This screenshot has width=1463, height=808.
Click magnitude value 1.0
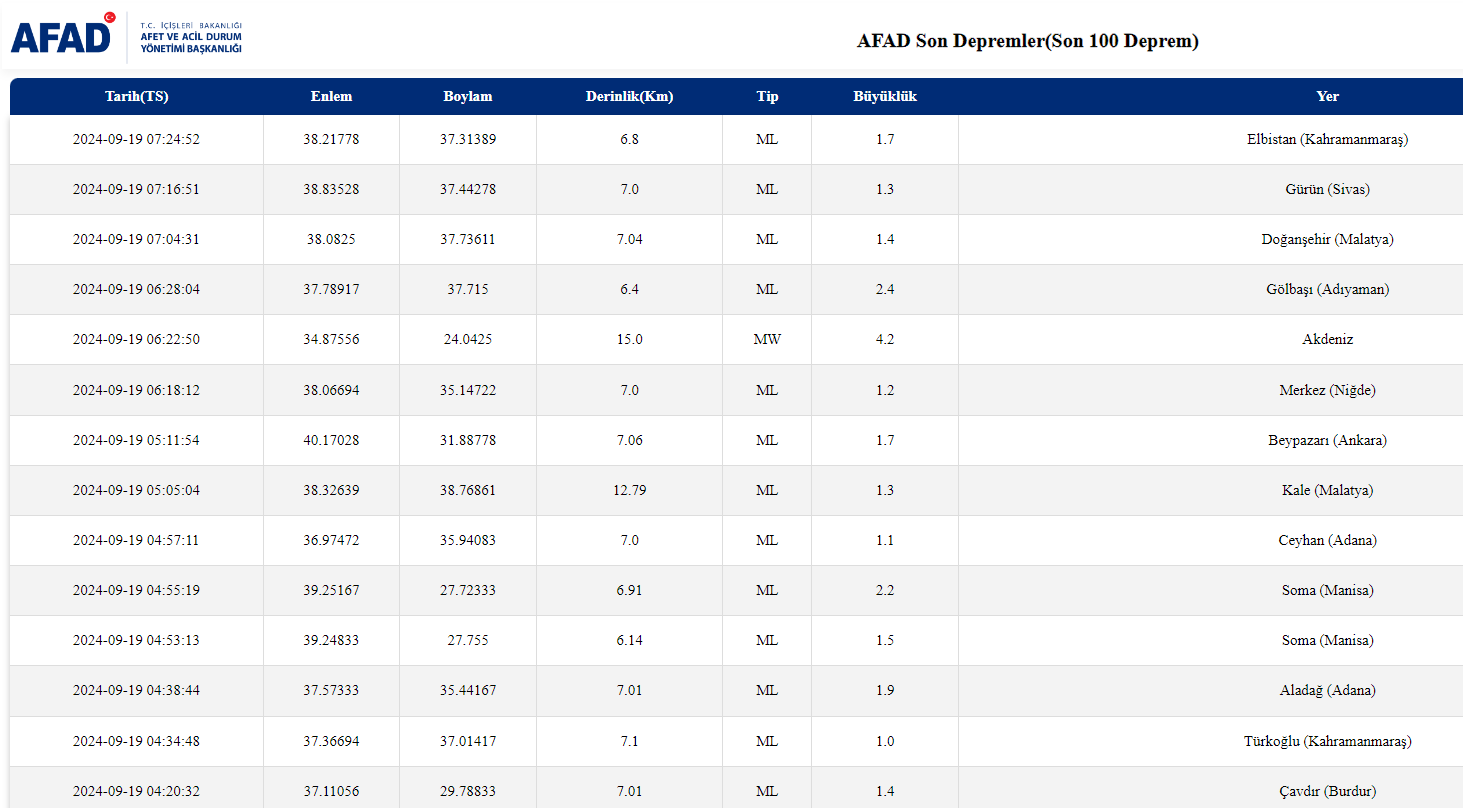(885, 742)
